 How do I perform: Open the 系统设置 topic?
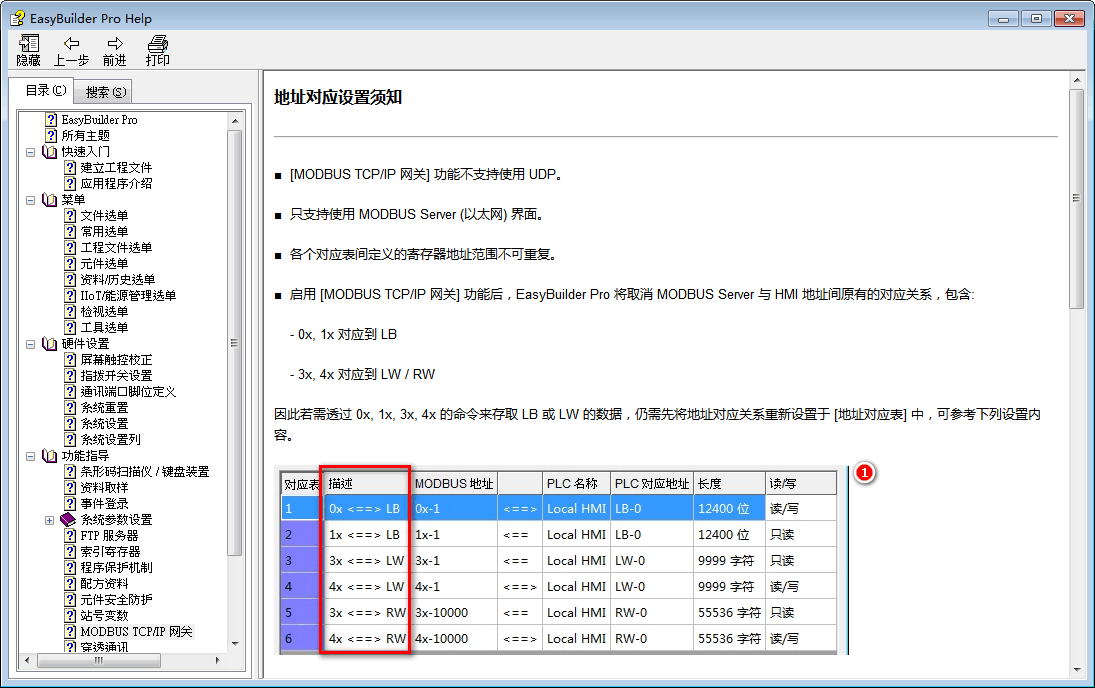click(104, 424)
